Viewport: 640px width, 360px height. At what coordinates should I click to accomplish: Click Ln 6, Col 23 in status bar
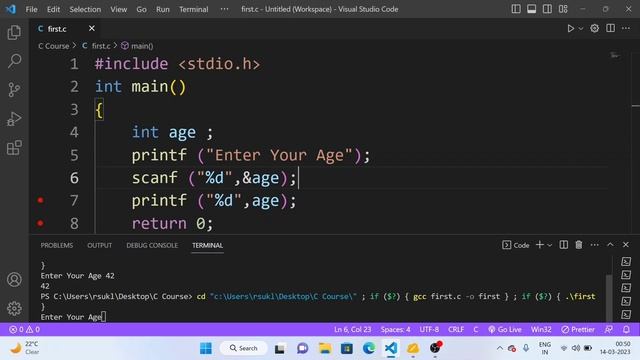pos(353,329)
